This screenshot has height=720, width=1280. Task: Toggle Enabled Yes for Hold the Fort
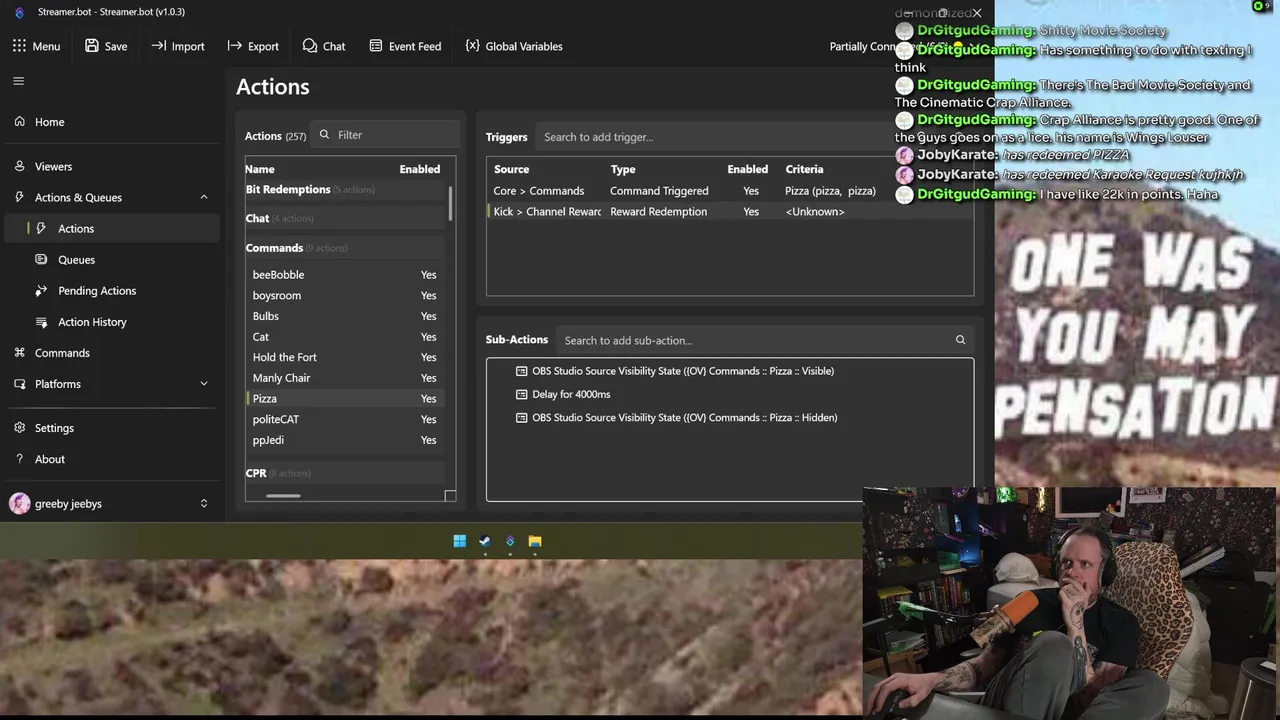click(x=428, y=357)
